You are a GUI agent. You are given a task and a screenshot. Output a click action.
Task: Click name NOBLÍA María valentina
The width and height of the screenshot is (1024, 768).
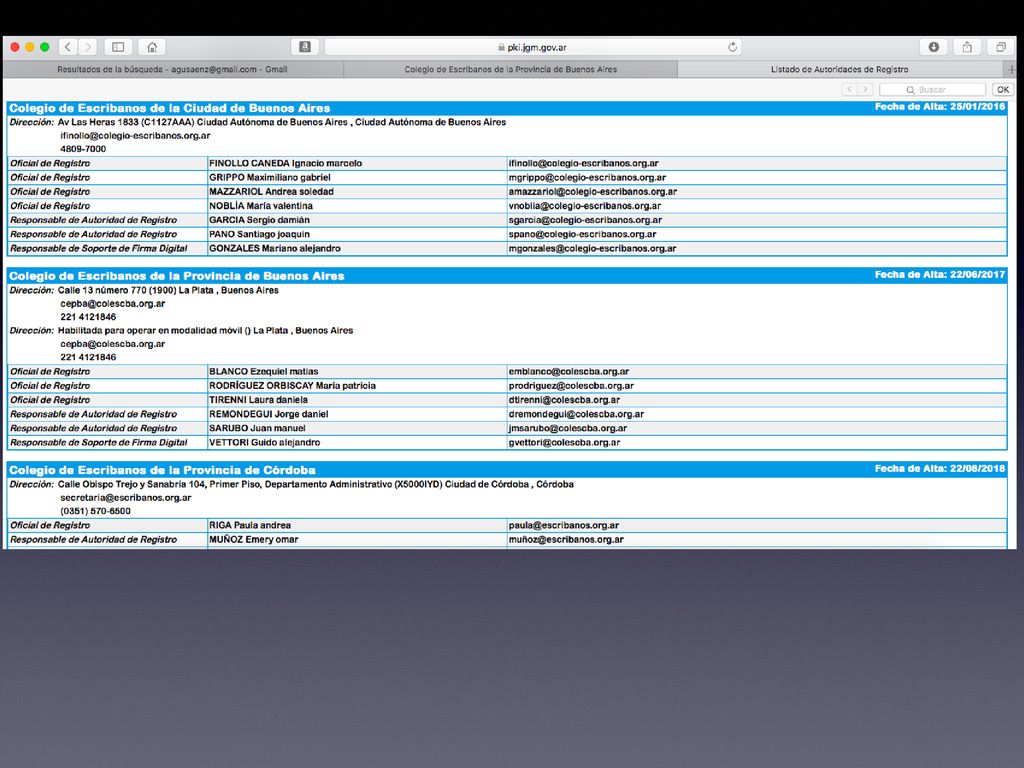click(261, 206)
